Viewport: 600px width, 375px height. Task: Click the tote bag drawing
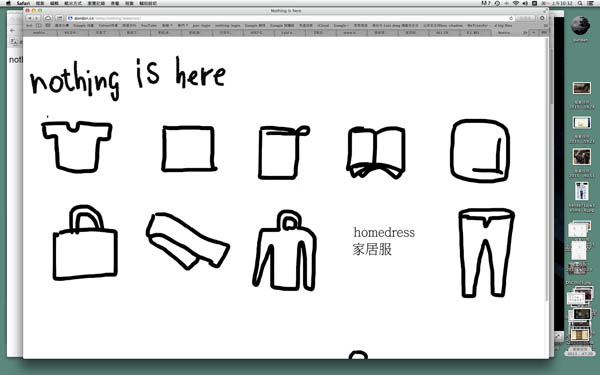click(85, 243)
